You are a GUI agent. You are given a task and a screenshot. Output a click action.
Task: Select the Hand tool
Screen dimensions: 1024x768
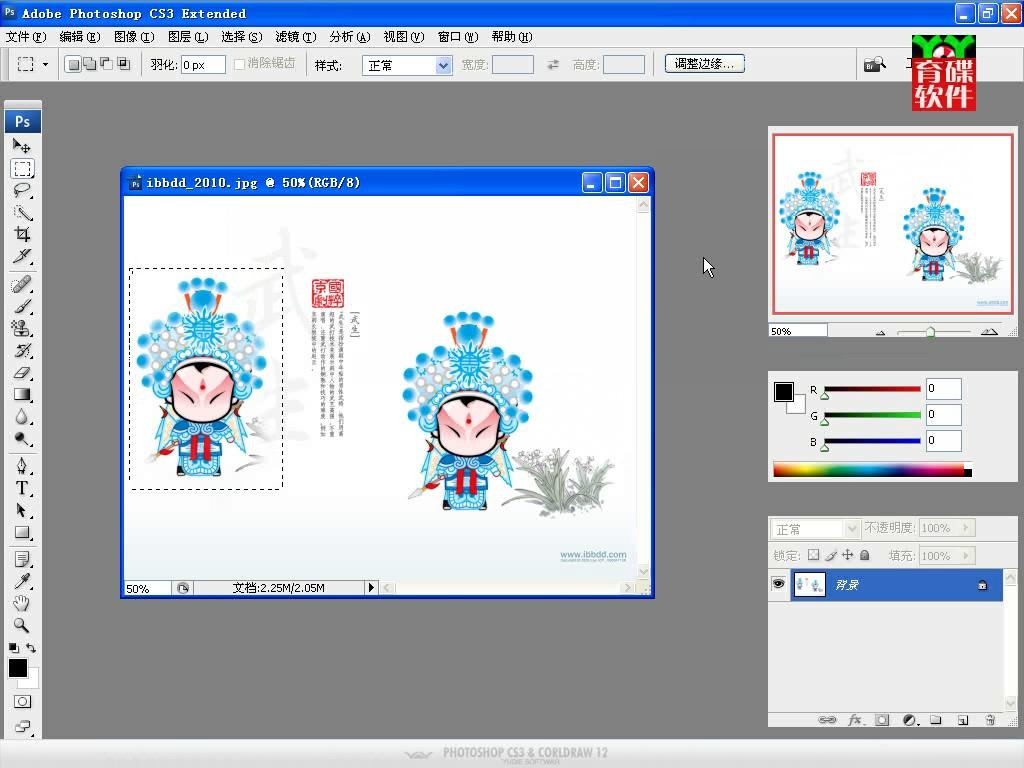pyautogui.click(x=22, y=603)
